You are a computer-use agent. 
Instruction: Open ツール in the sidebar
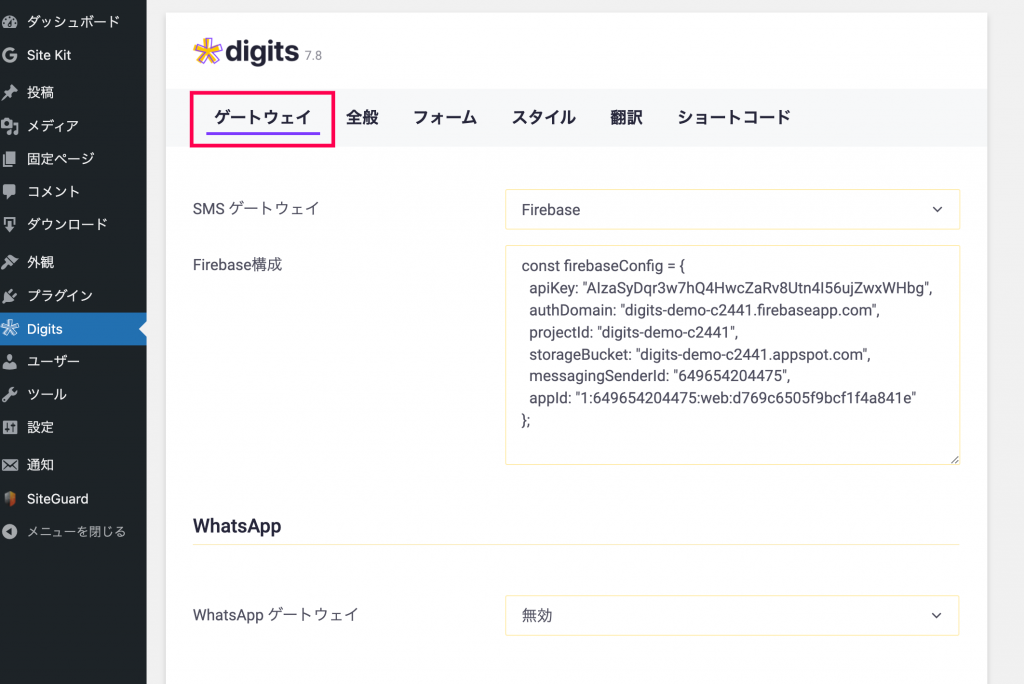click(x=73, y=394)
